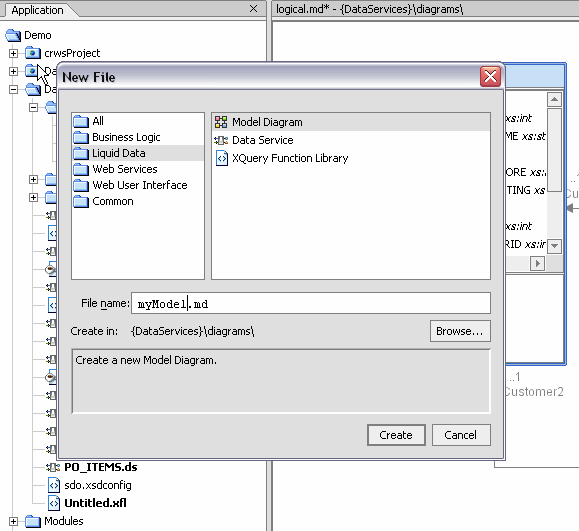Click Web Services folder icon
This screenshot has width=579, height=531.
pyautogui.click(x=81, y=169)
